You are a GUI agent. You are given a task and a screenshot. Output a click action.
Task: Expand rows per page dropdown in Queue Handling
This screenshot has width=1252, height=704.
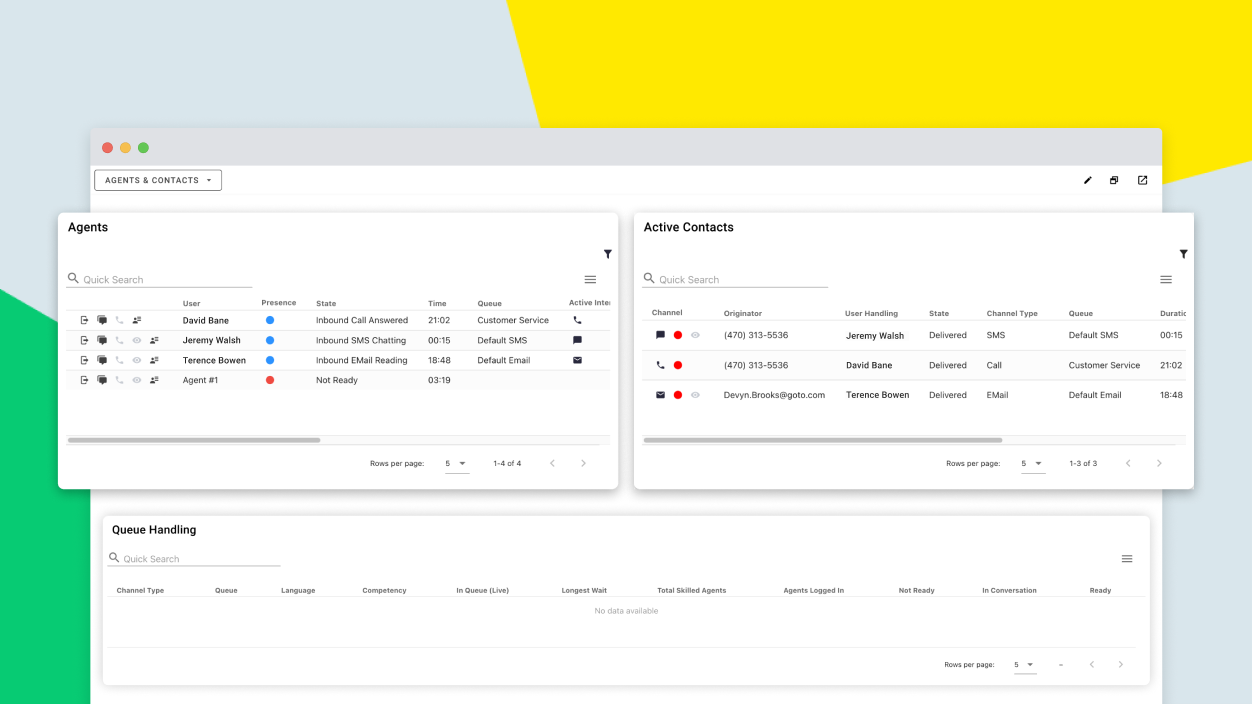pos(1024,665)
